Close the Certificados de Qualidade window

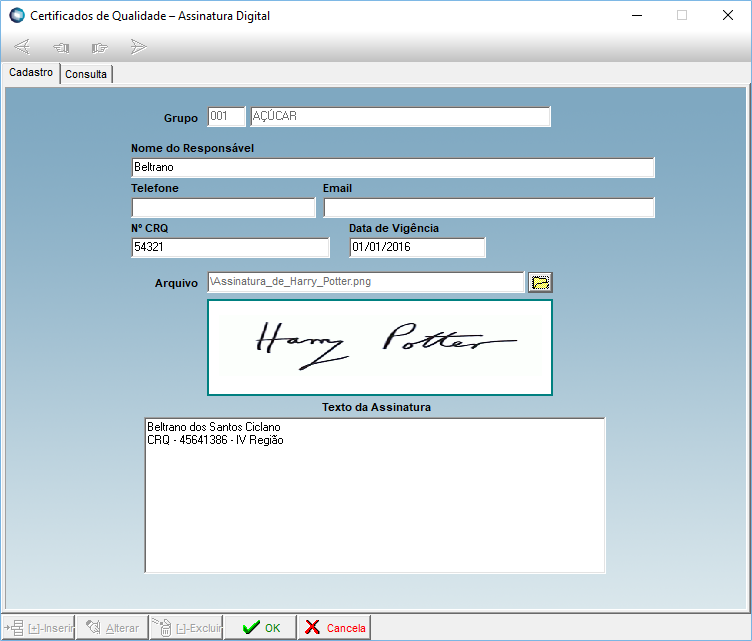pyautogui.click(x=728, y=15)
